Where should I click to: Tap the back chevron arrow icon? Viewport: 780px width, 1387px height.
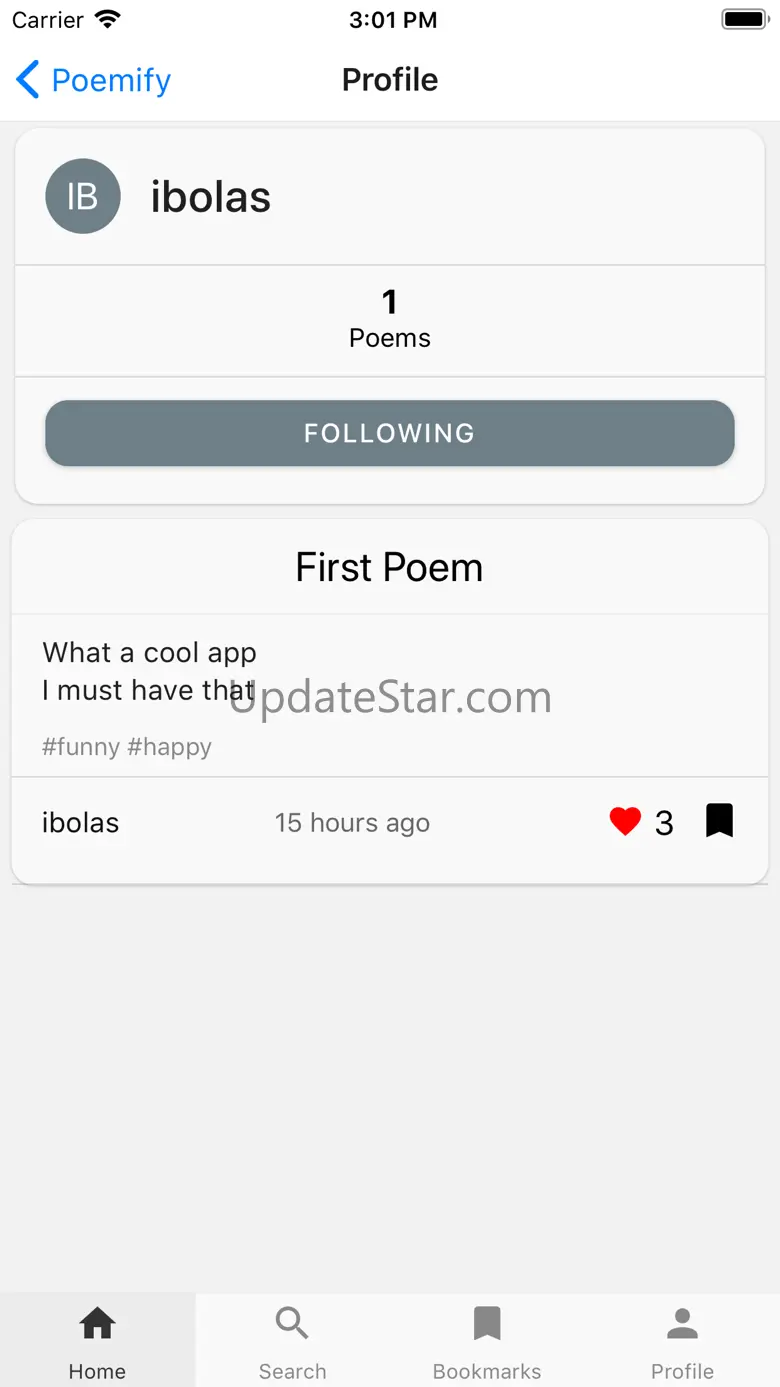(28, 80)
